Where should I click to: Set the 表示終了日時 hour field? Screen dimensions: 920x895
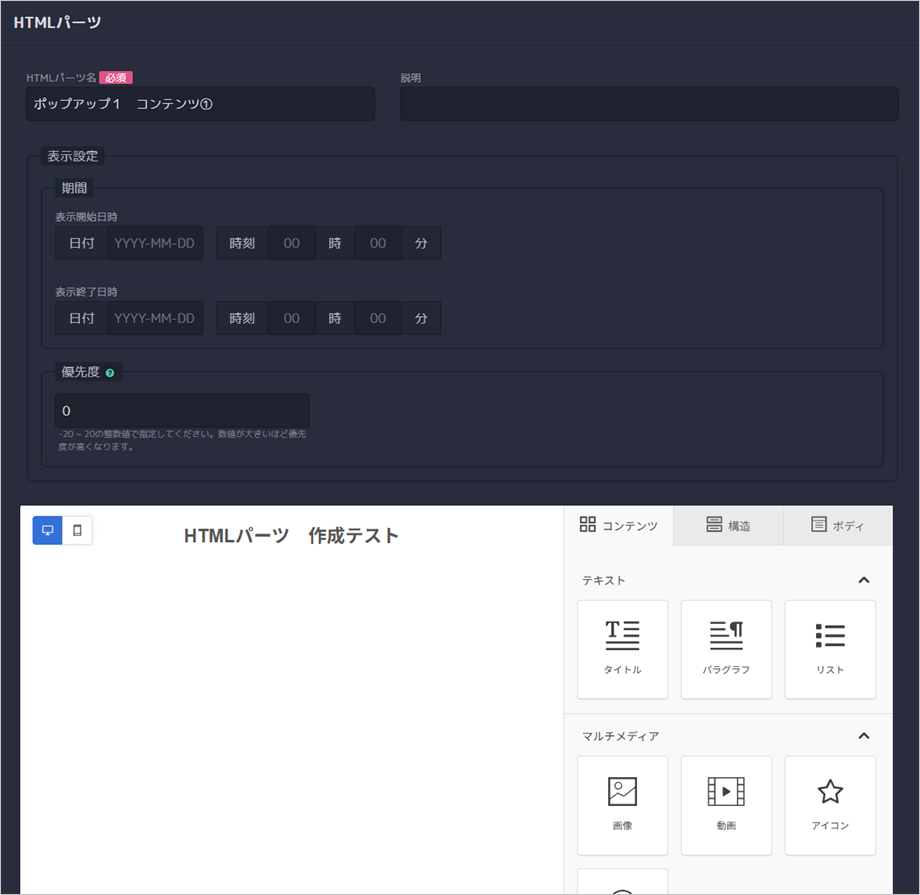[292, 318]
